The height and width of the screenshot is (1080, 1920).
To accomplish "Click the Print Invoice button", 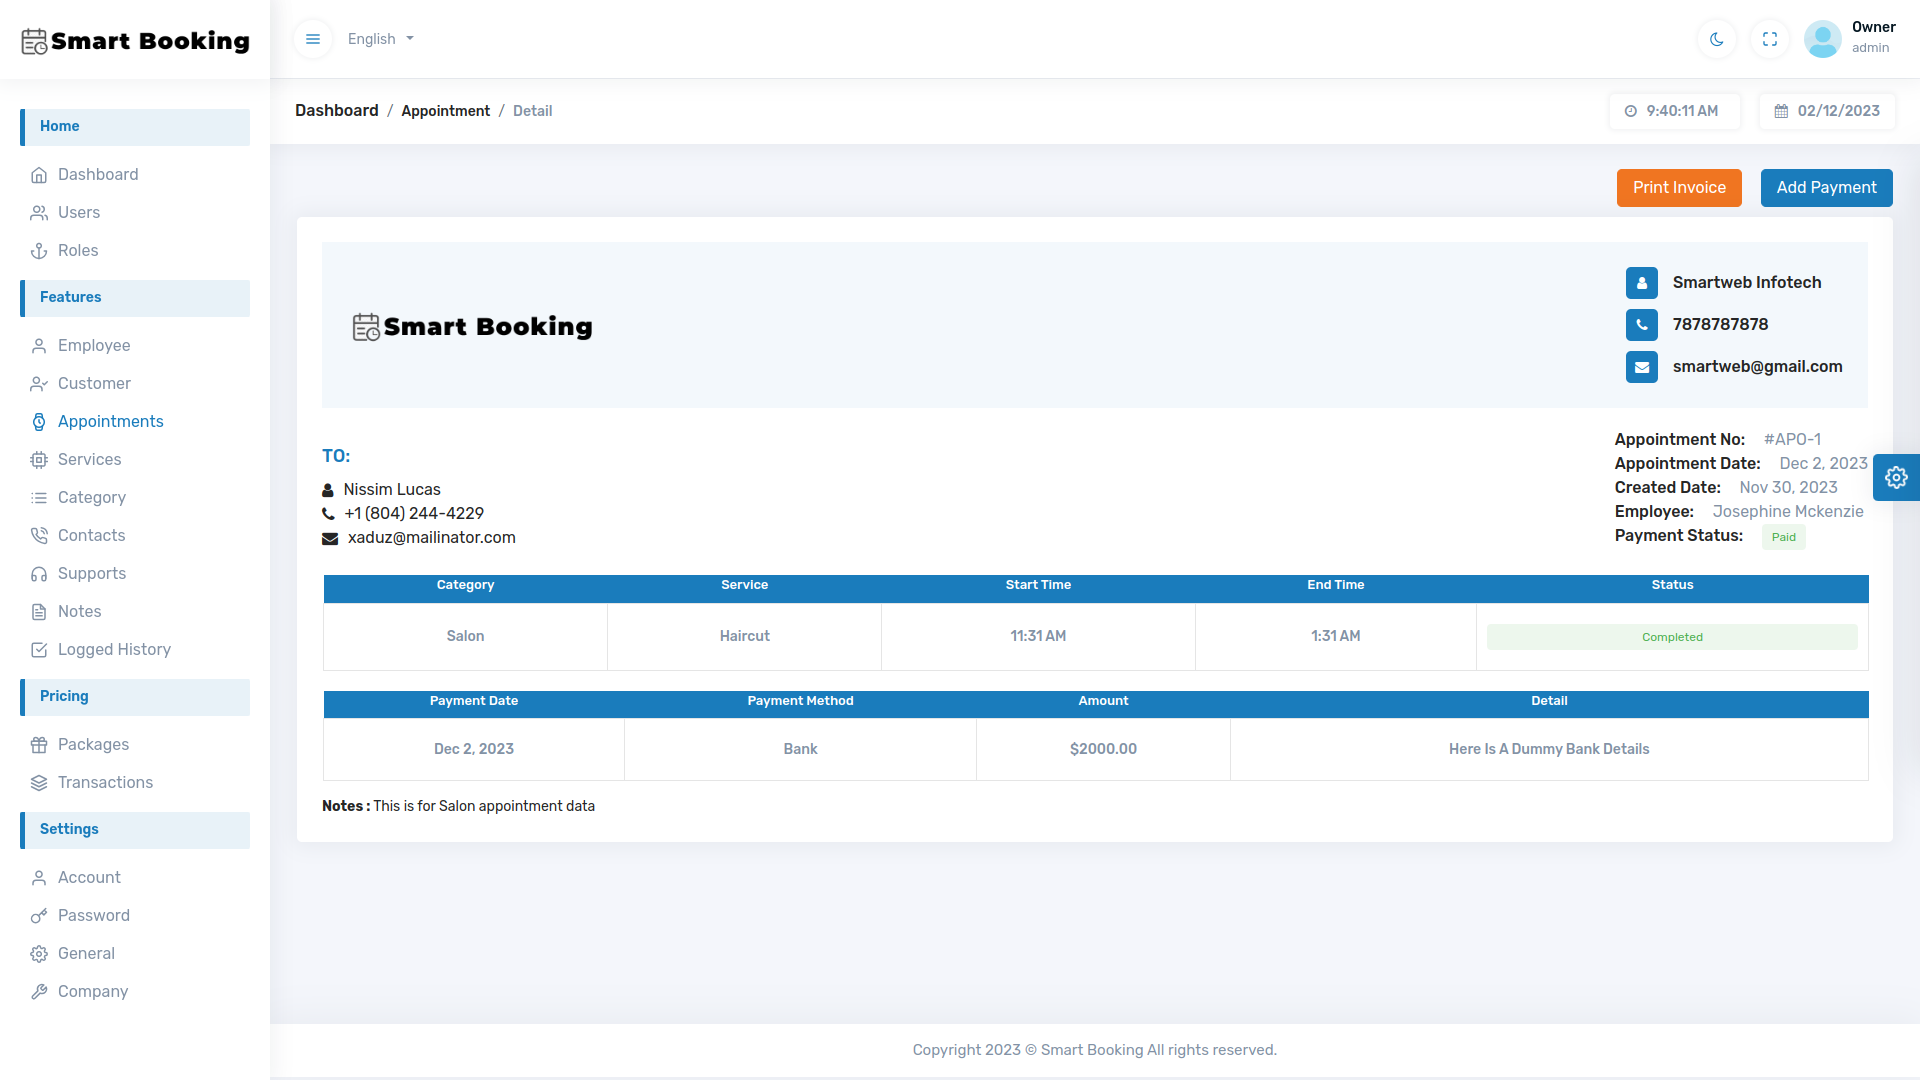I will coord(1679,188).
